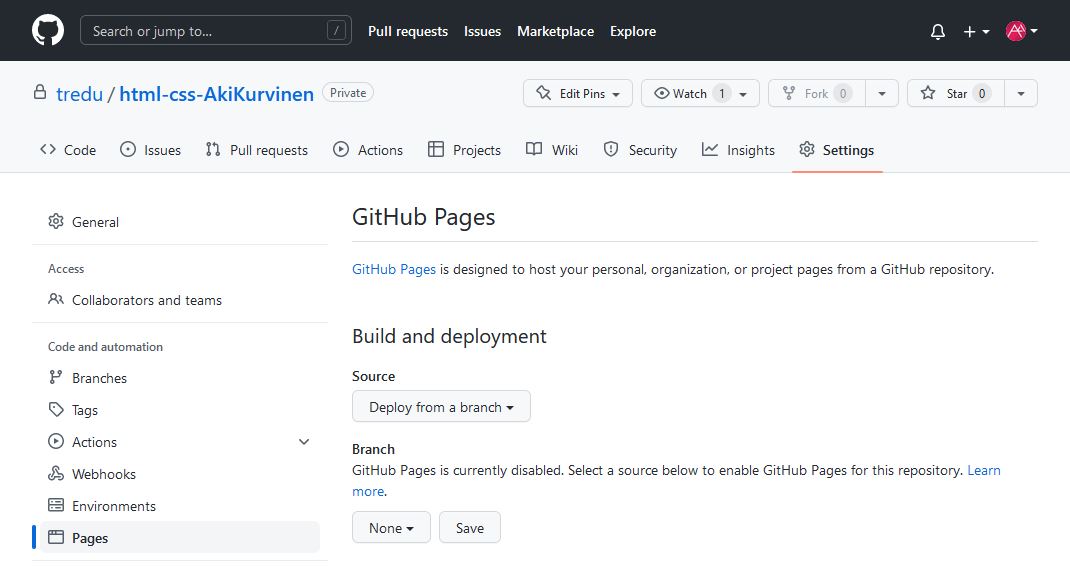1070x568 pixels.
Task: Click the slash shortcut hint in search
Action: (x=336, y=31)
